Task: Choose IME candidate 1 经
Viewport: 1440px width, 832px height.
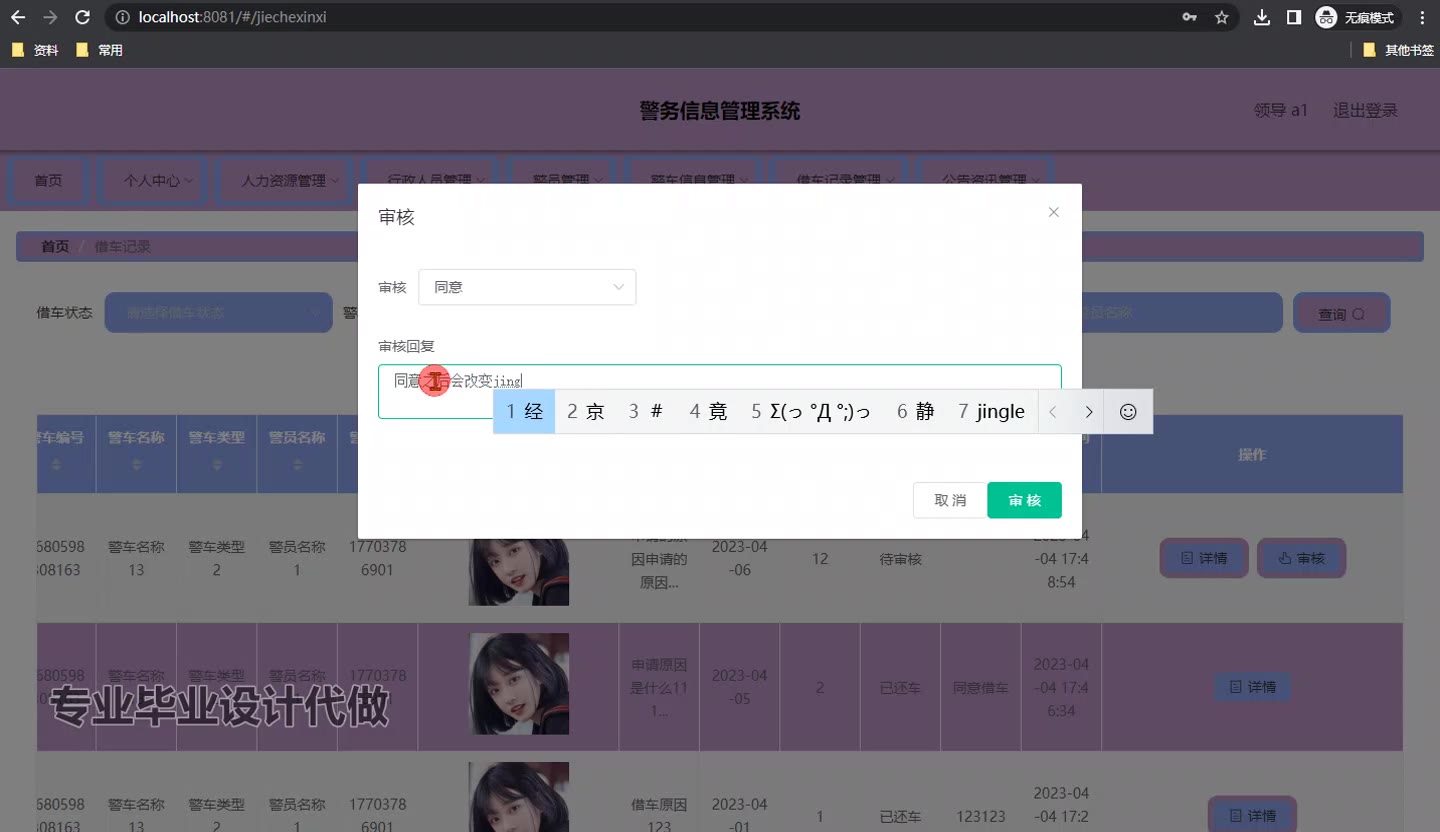Action: 524,411
